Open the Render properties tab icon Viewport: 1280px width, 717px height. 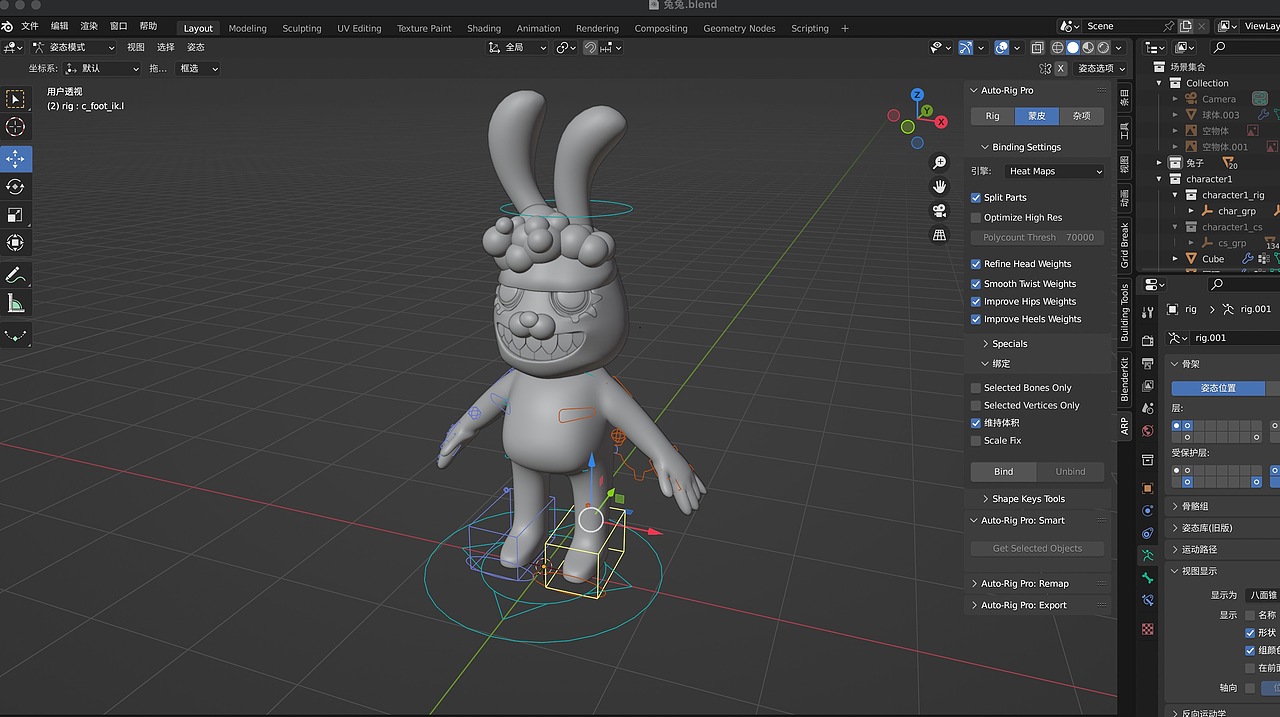point(1148,341)
